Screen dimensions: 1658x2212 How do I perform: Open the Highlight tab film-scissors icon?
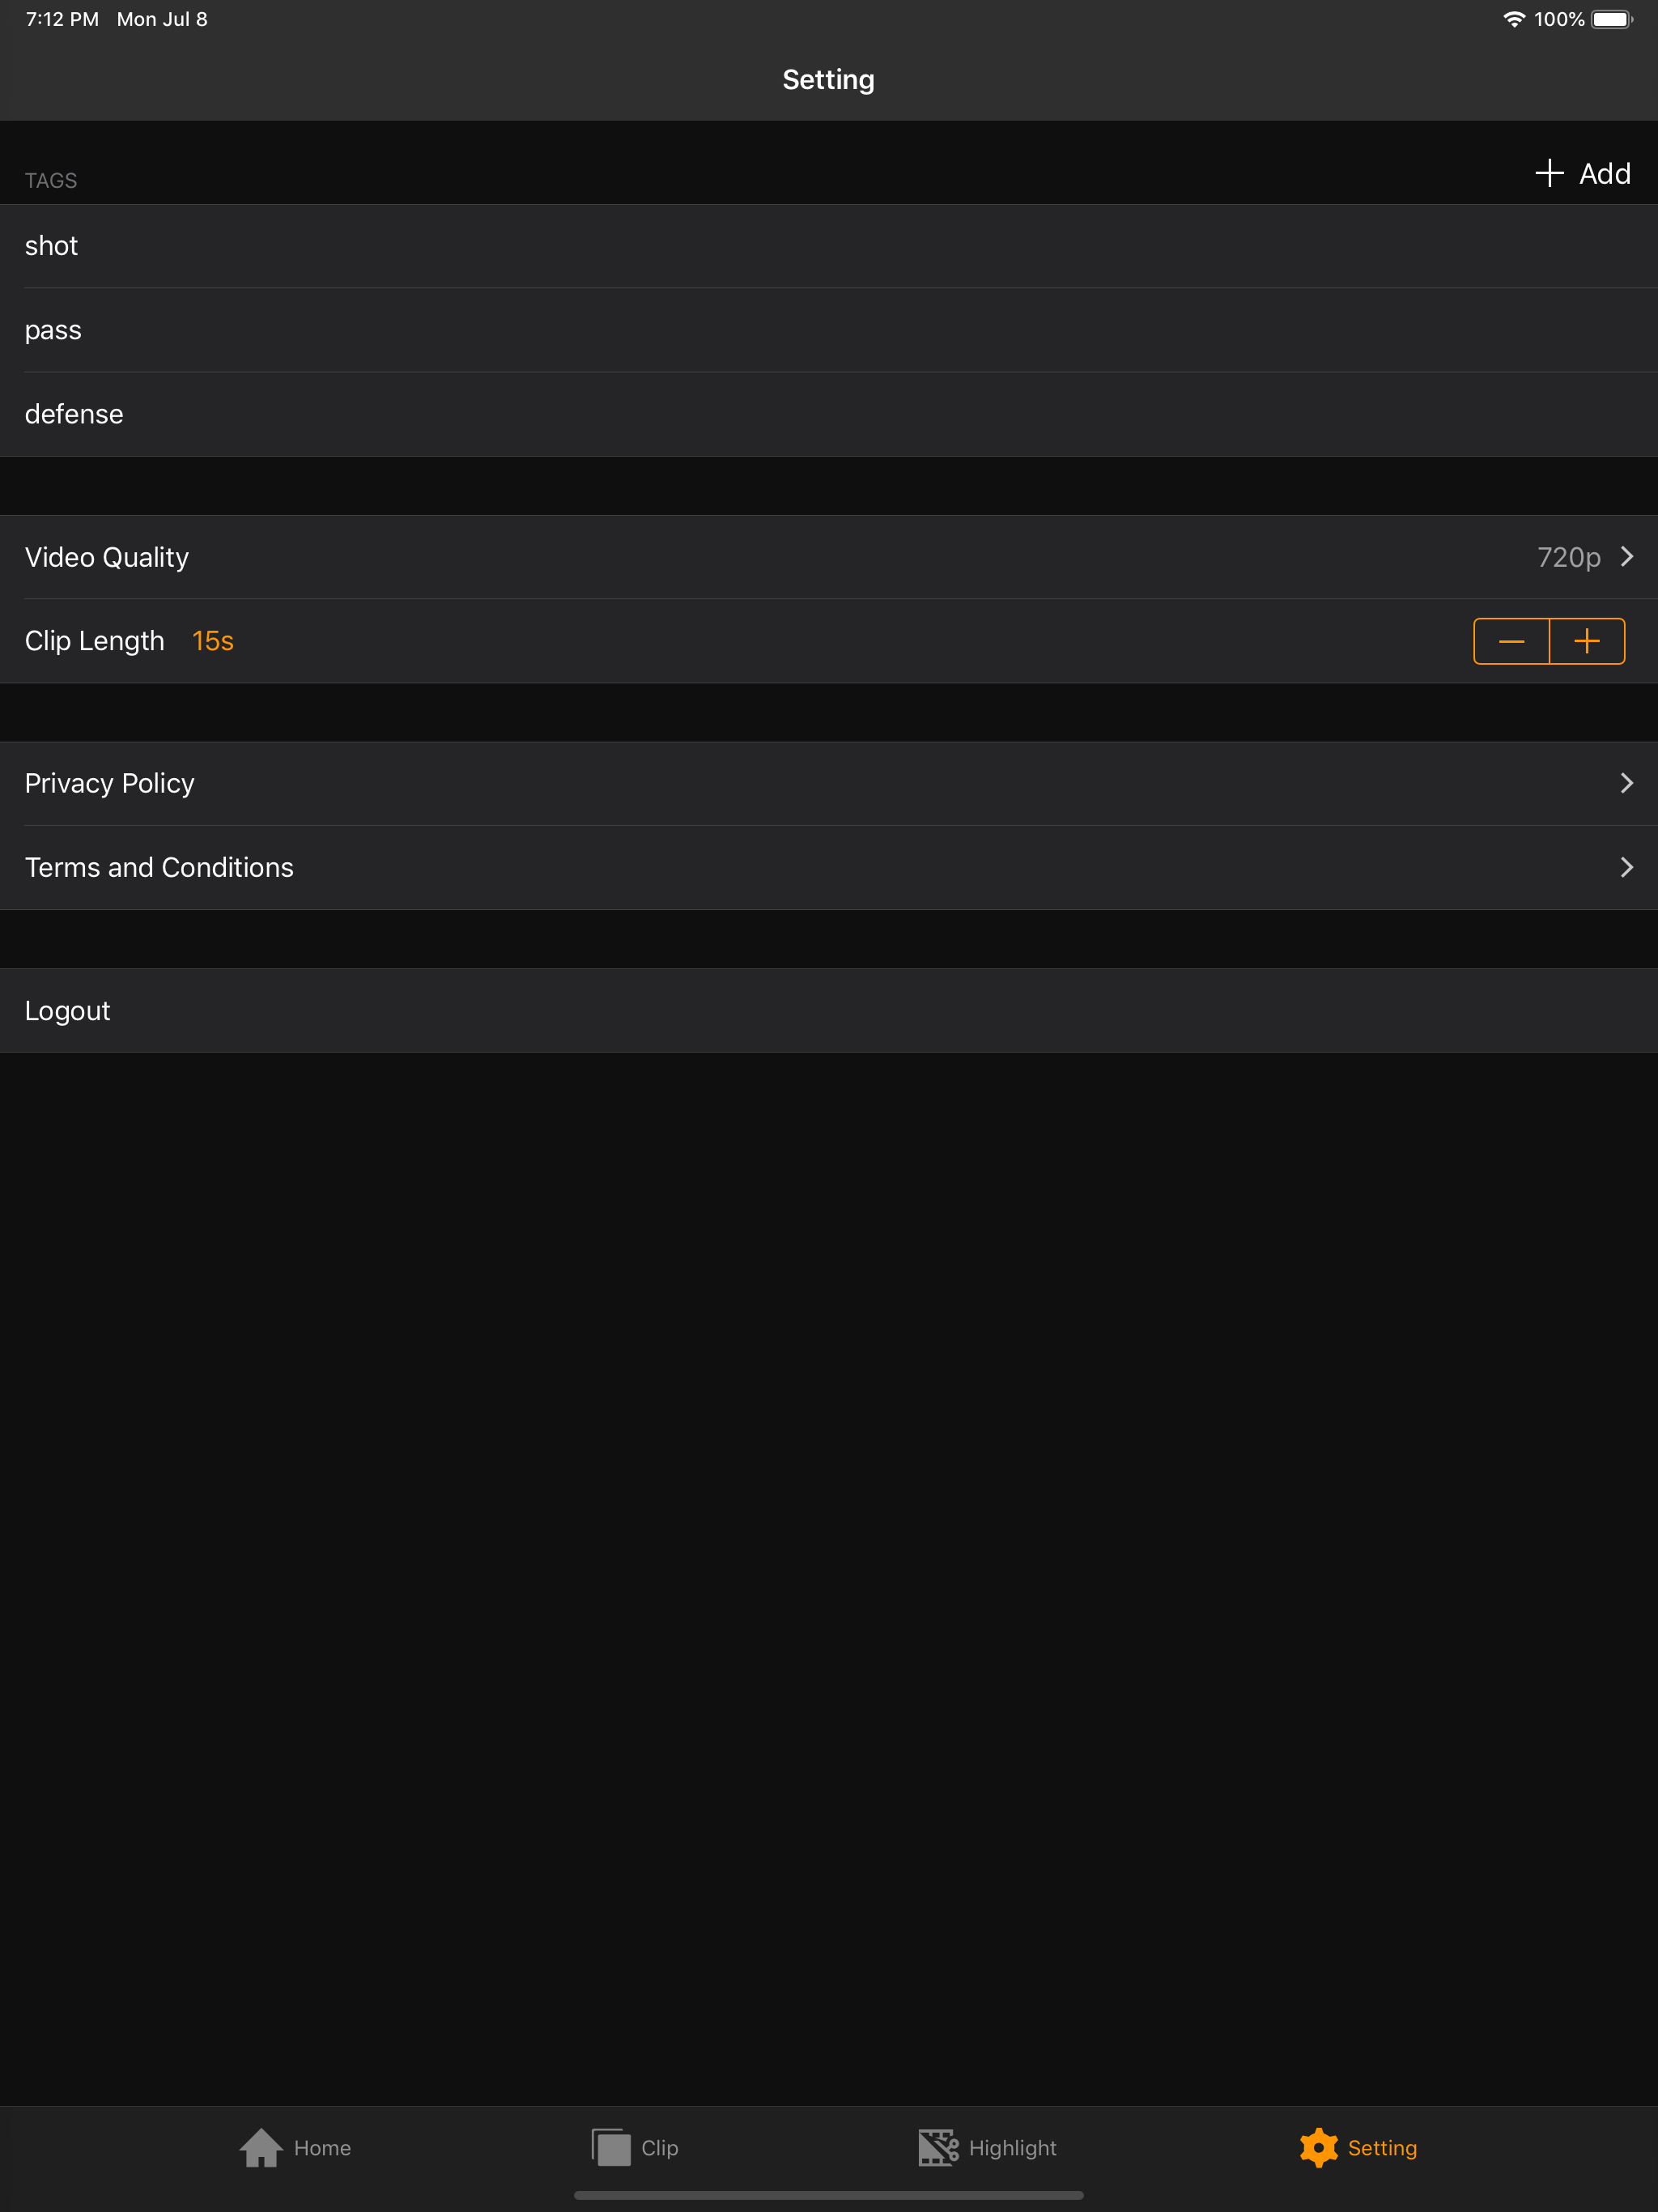pos(938,2147)
